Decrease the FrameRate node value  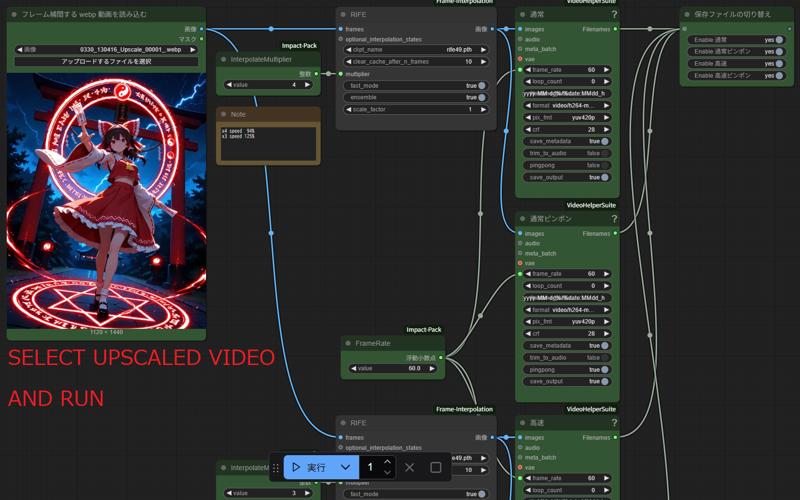[354, 368]
